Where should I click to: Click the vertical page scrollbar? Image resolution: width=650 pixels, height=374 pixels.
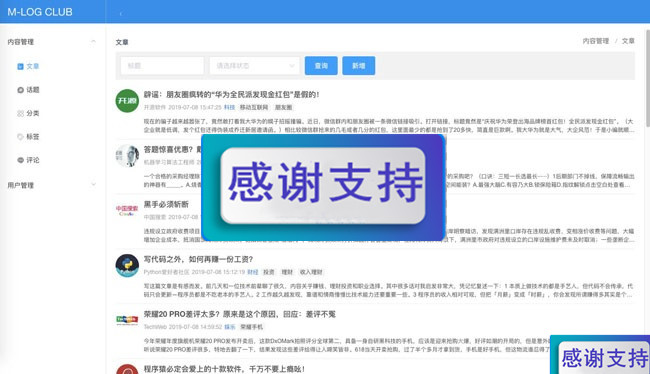[647, 78]
